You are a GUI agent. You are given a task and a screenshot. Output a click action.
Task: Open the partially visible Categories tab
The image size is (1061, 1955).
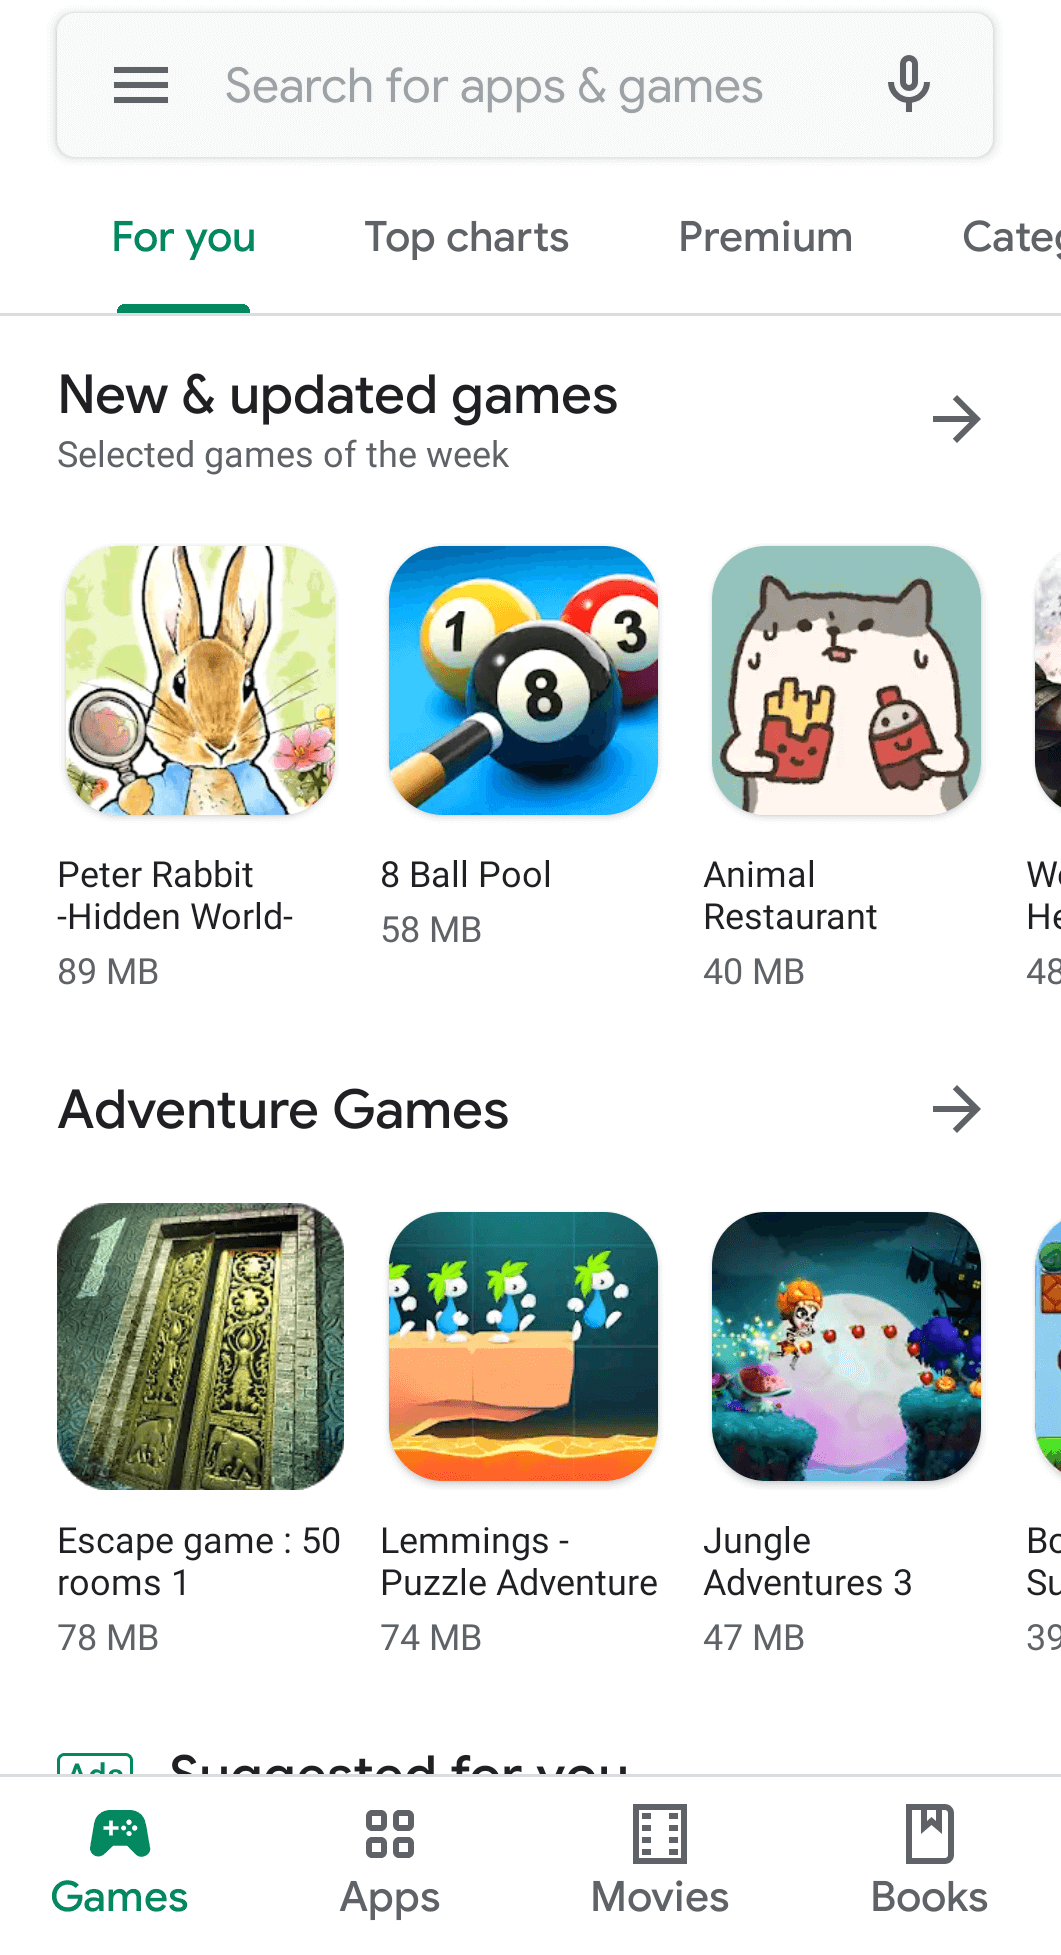(1011, 238)
